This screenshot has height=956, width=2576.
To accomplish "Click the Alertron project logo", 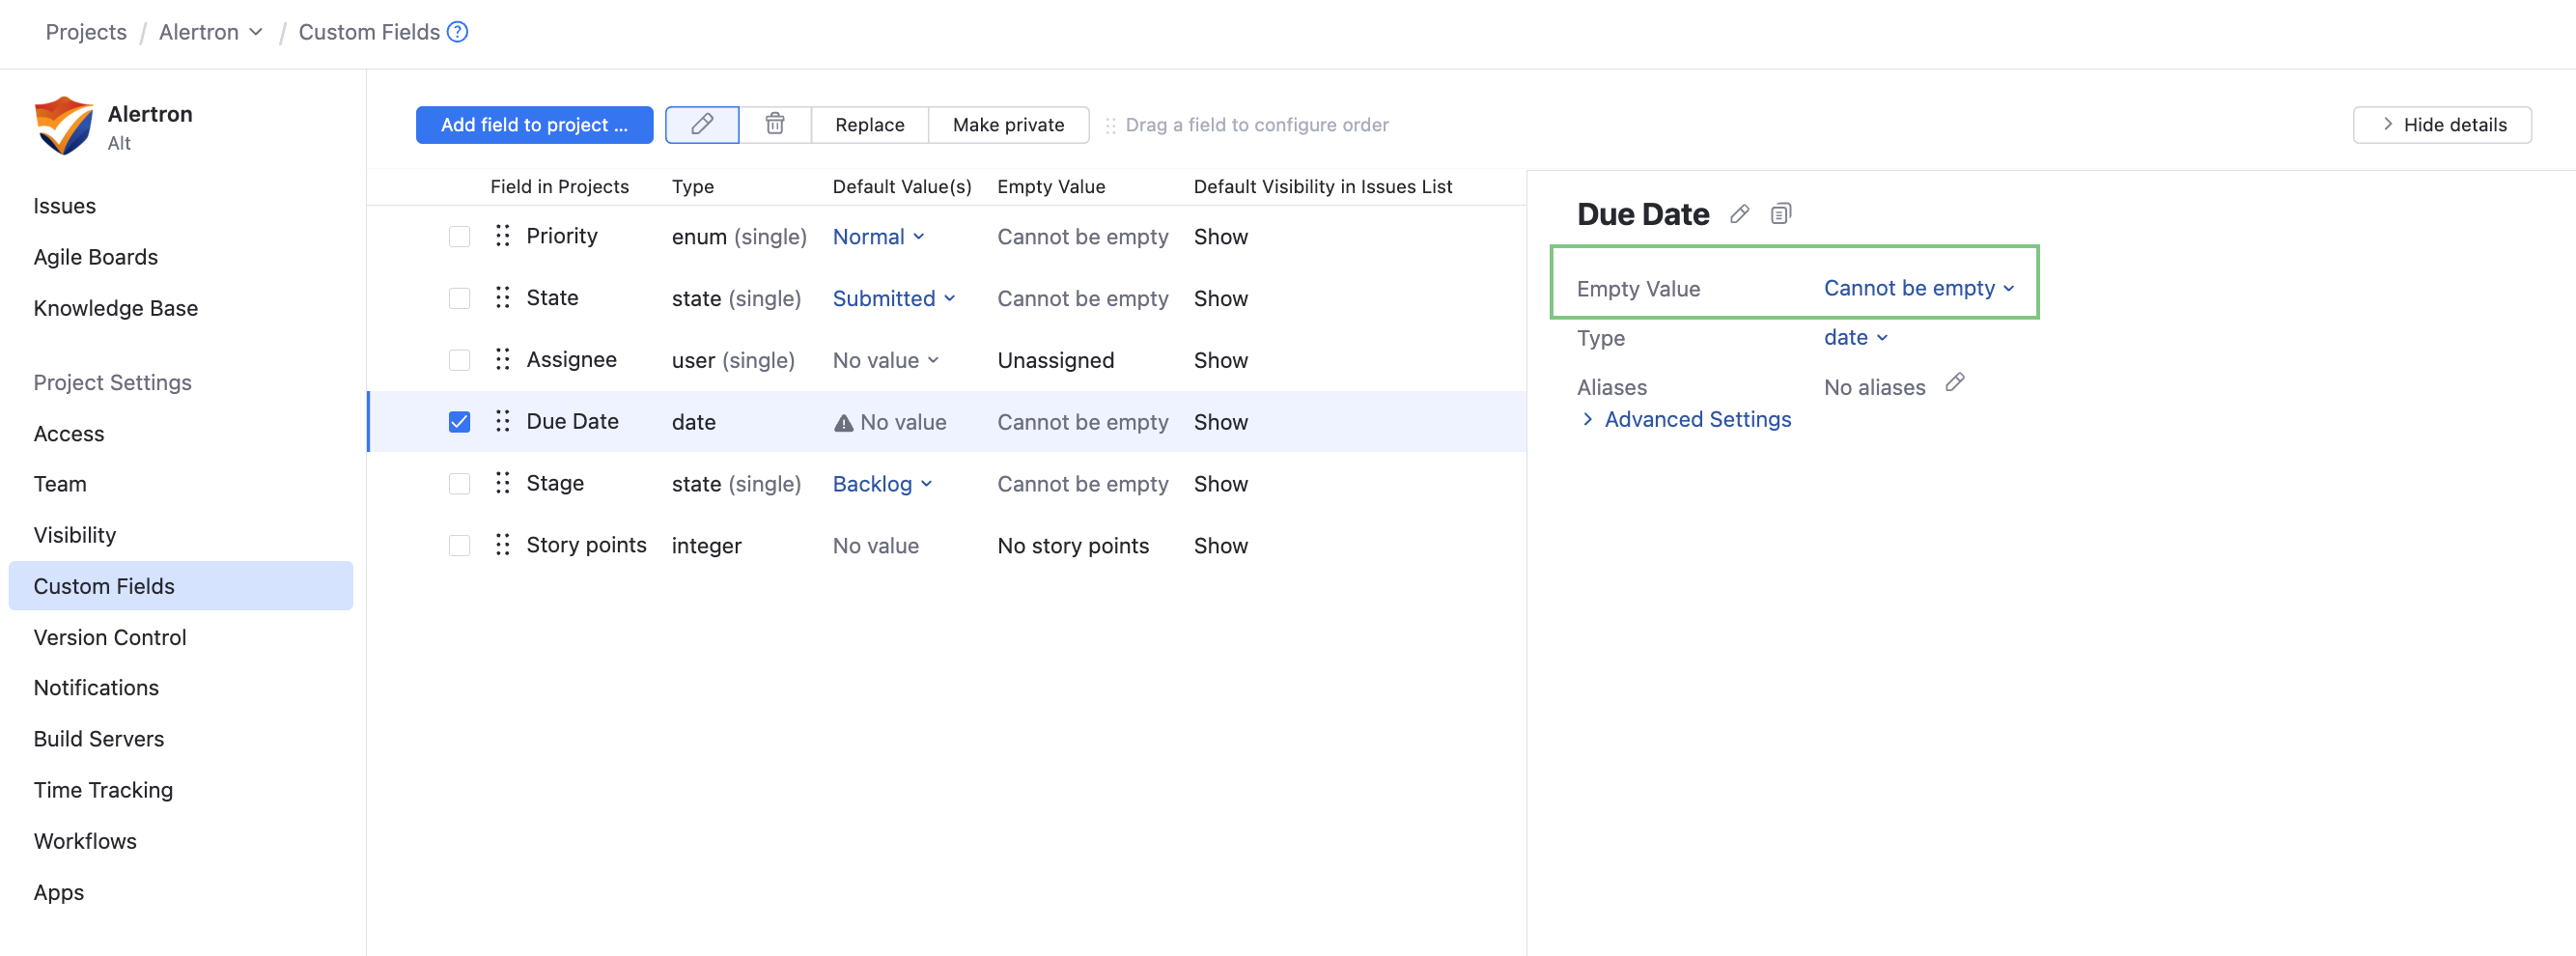I will pos(64,125).
